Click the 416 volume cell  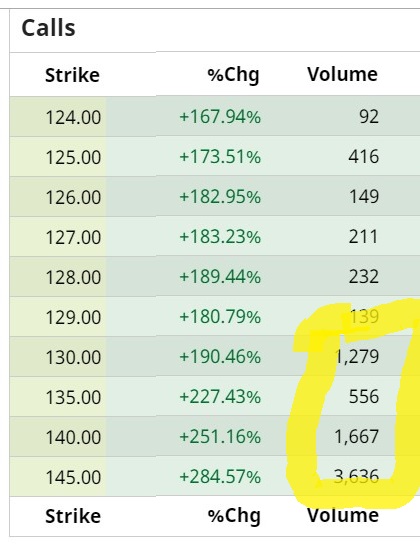coord(364,156)
